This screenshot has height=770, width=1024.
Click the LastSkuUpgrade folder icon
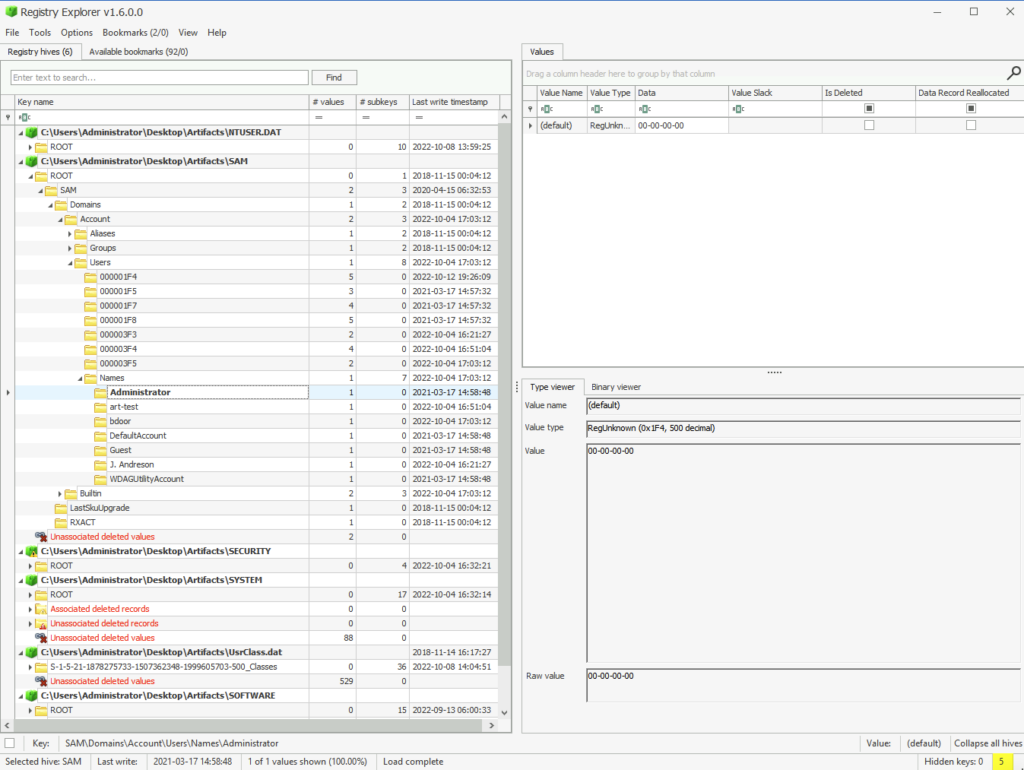pyautogui.click(x=61, y=508)
